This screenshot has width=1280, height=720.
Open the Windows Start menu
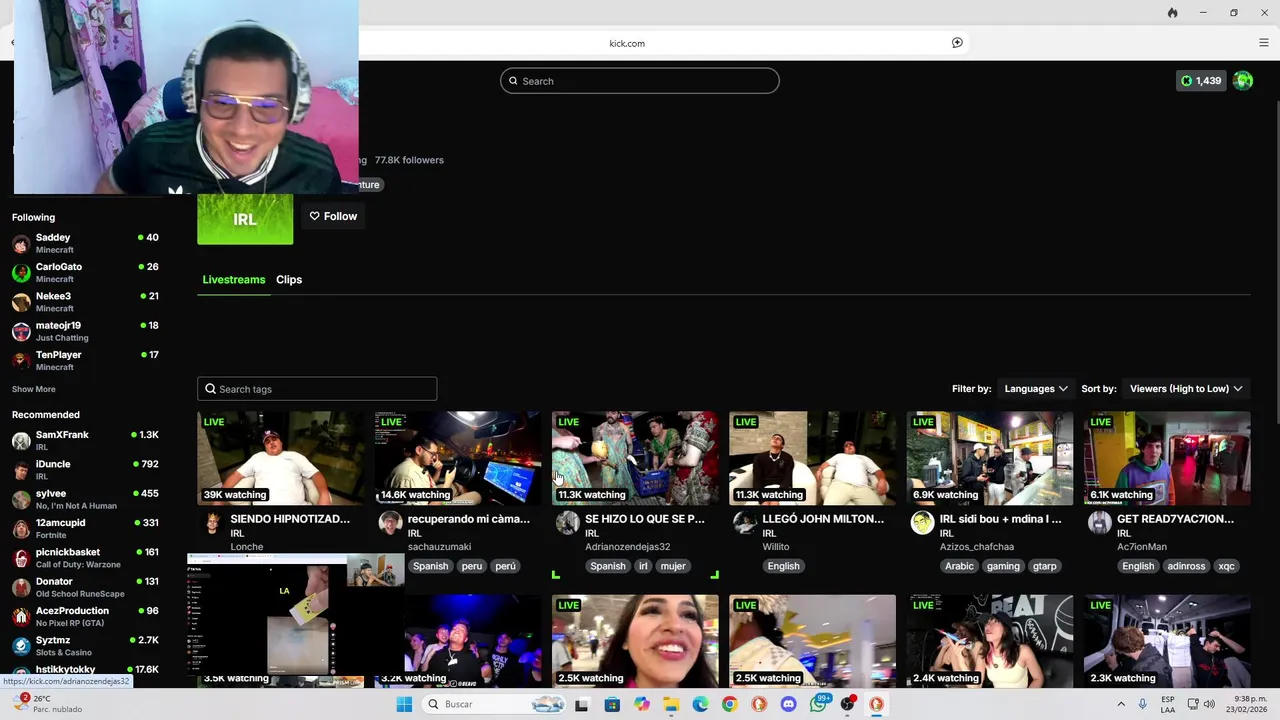click(x=404, y=704)
